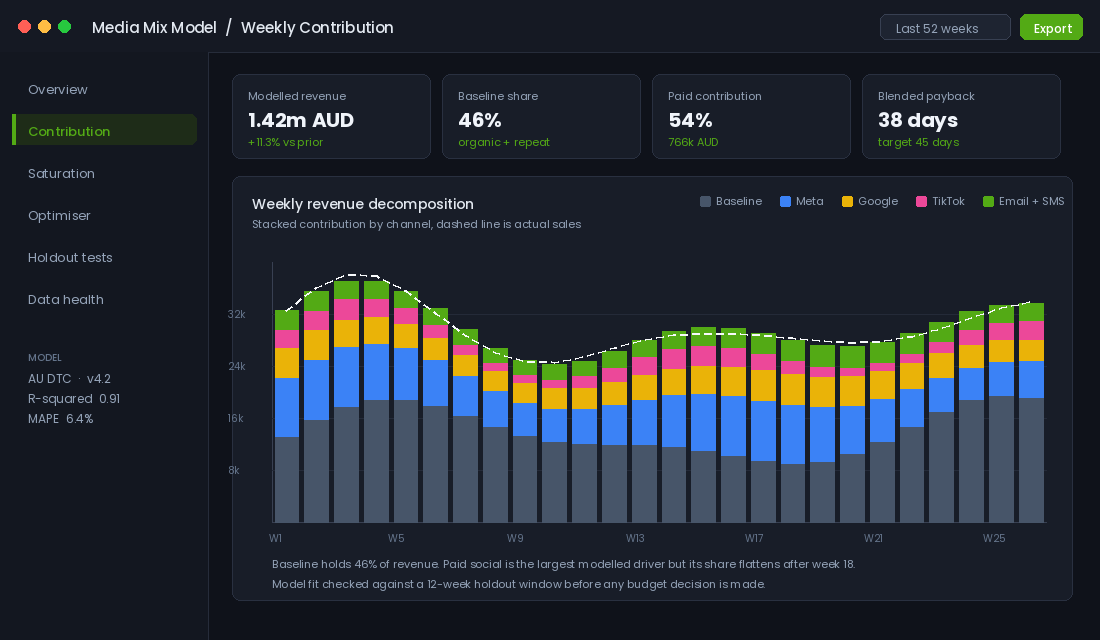This screenshot has width=1100, height=640.
Task: Click the W1 axis label
Action: pyautogui.click(x=275, y=538)
